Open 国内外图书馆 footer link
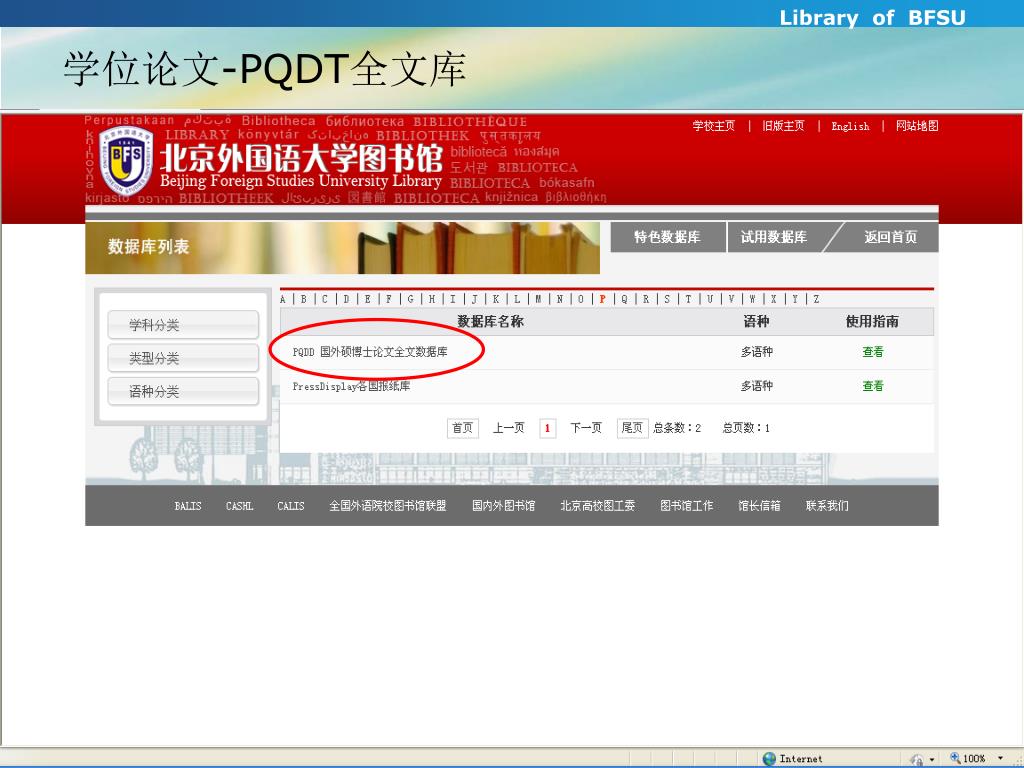This screenshot has width=1024, height=768. click(x=504, y=505)
